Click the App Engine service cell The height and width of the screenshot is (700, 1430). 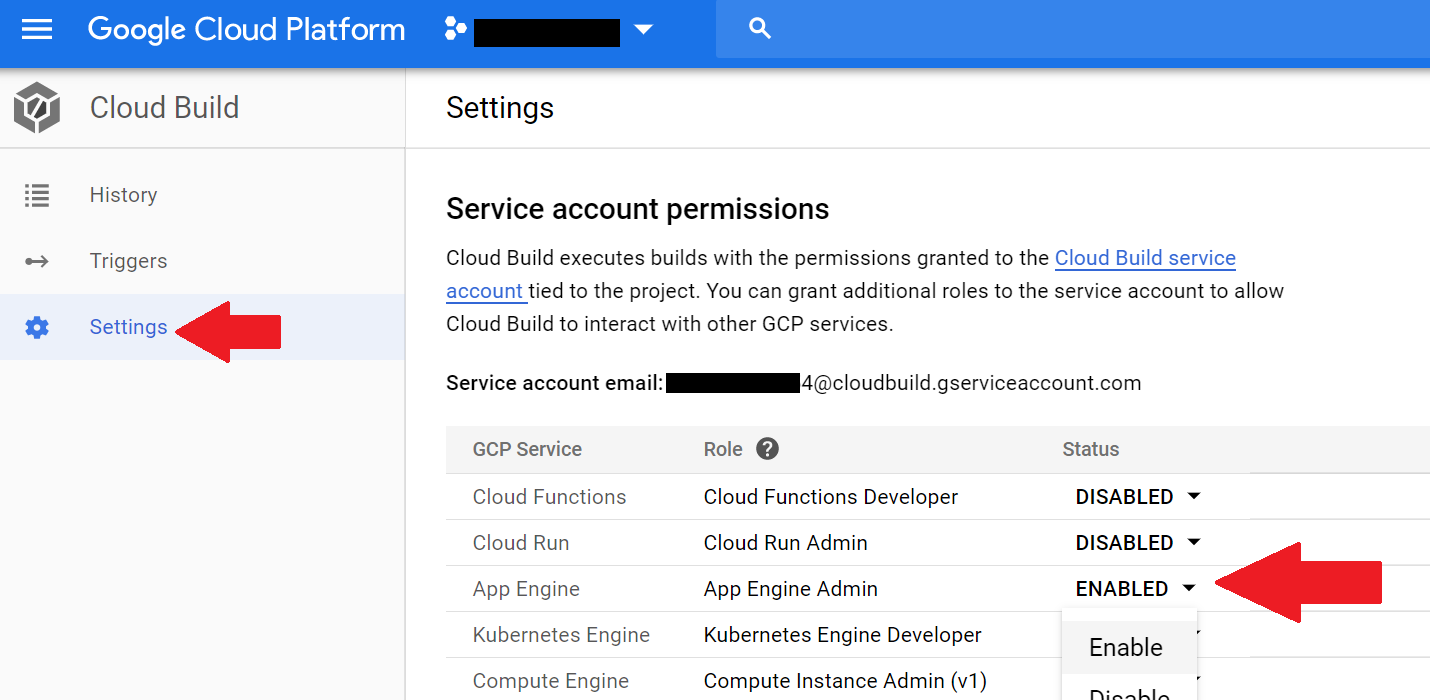[x=526, y=589]
